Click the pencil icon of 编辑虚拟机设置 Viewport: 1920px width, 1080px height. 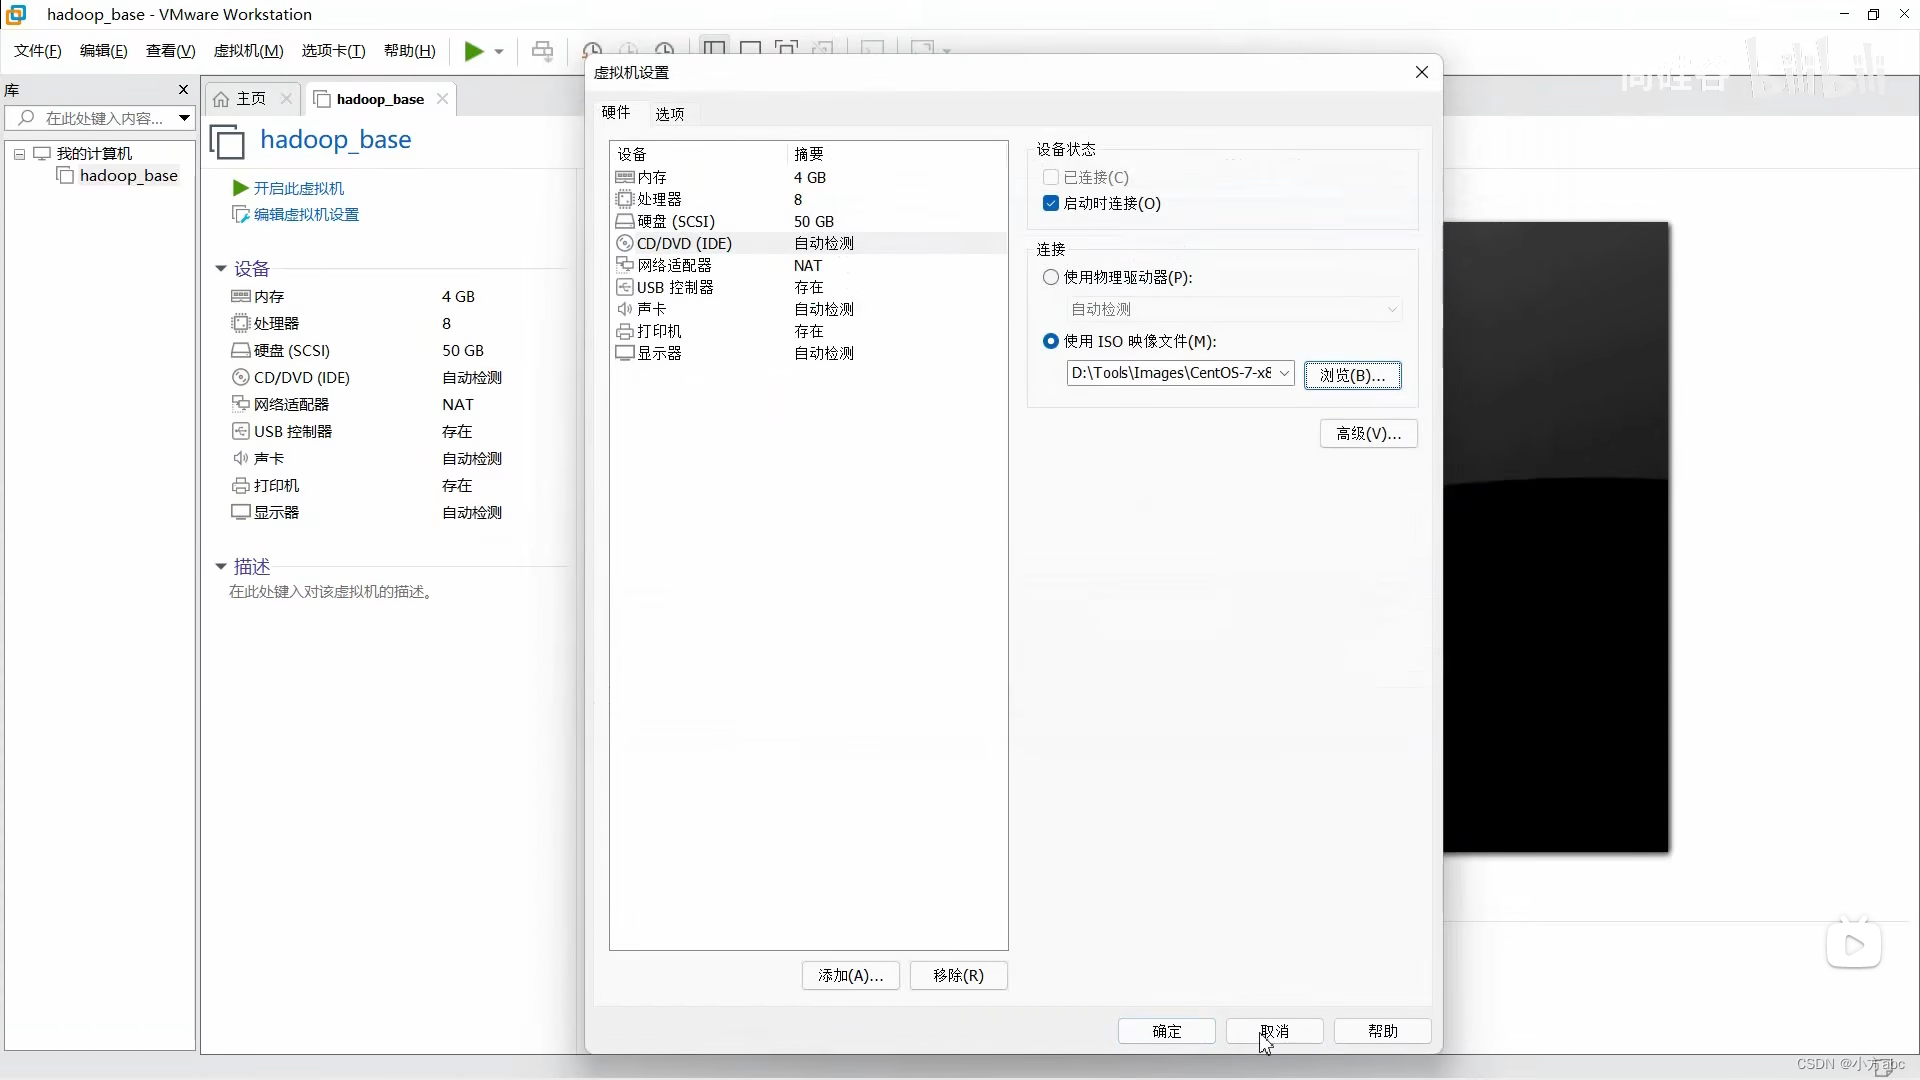click(x=240, y=214)
